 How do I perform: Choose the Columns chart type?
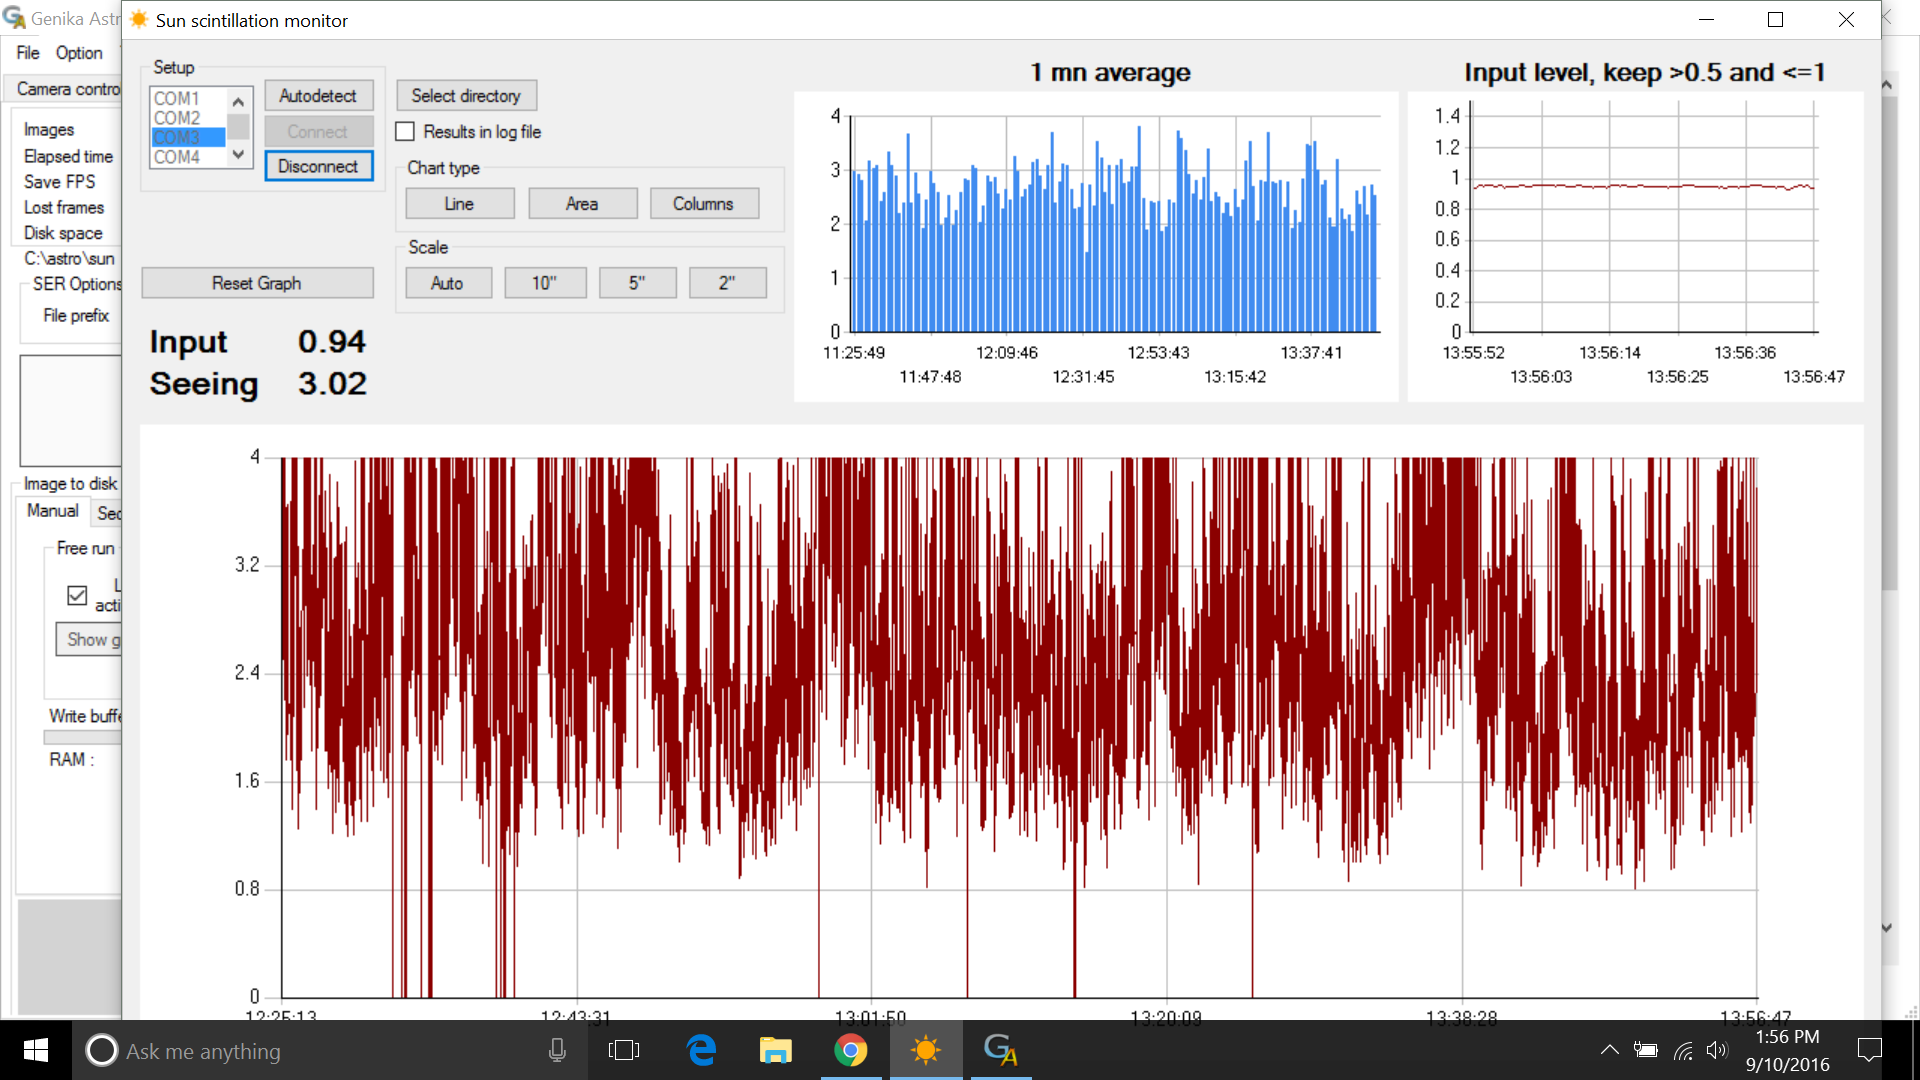(703, 204)
